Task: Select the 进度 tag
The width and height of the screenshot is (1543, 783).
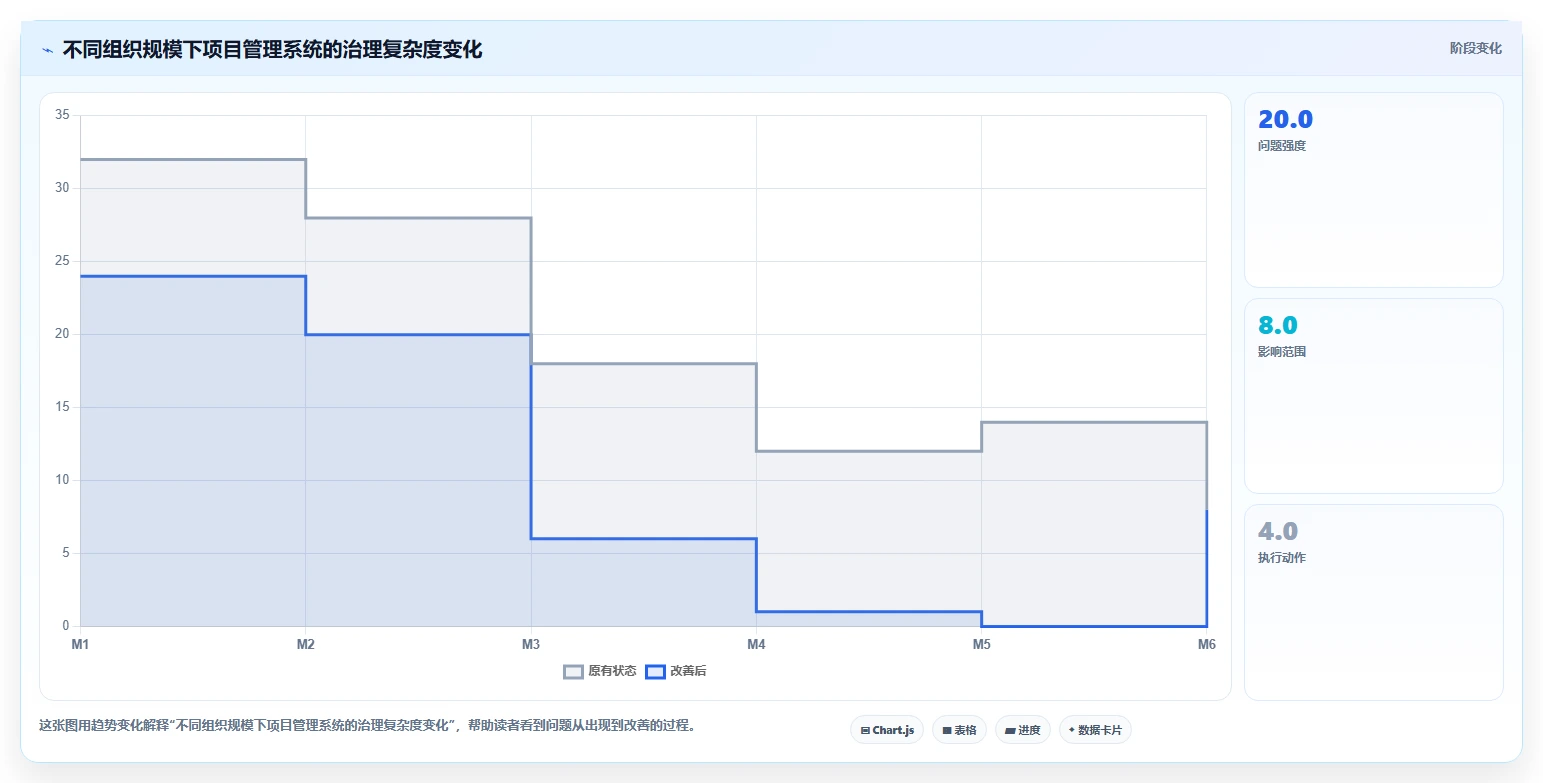Action: pos(1023,730)
